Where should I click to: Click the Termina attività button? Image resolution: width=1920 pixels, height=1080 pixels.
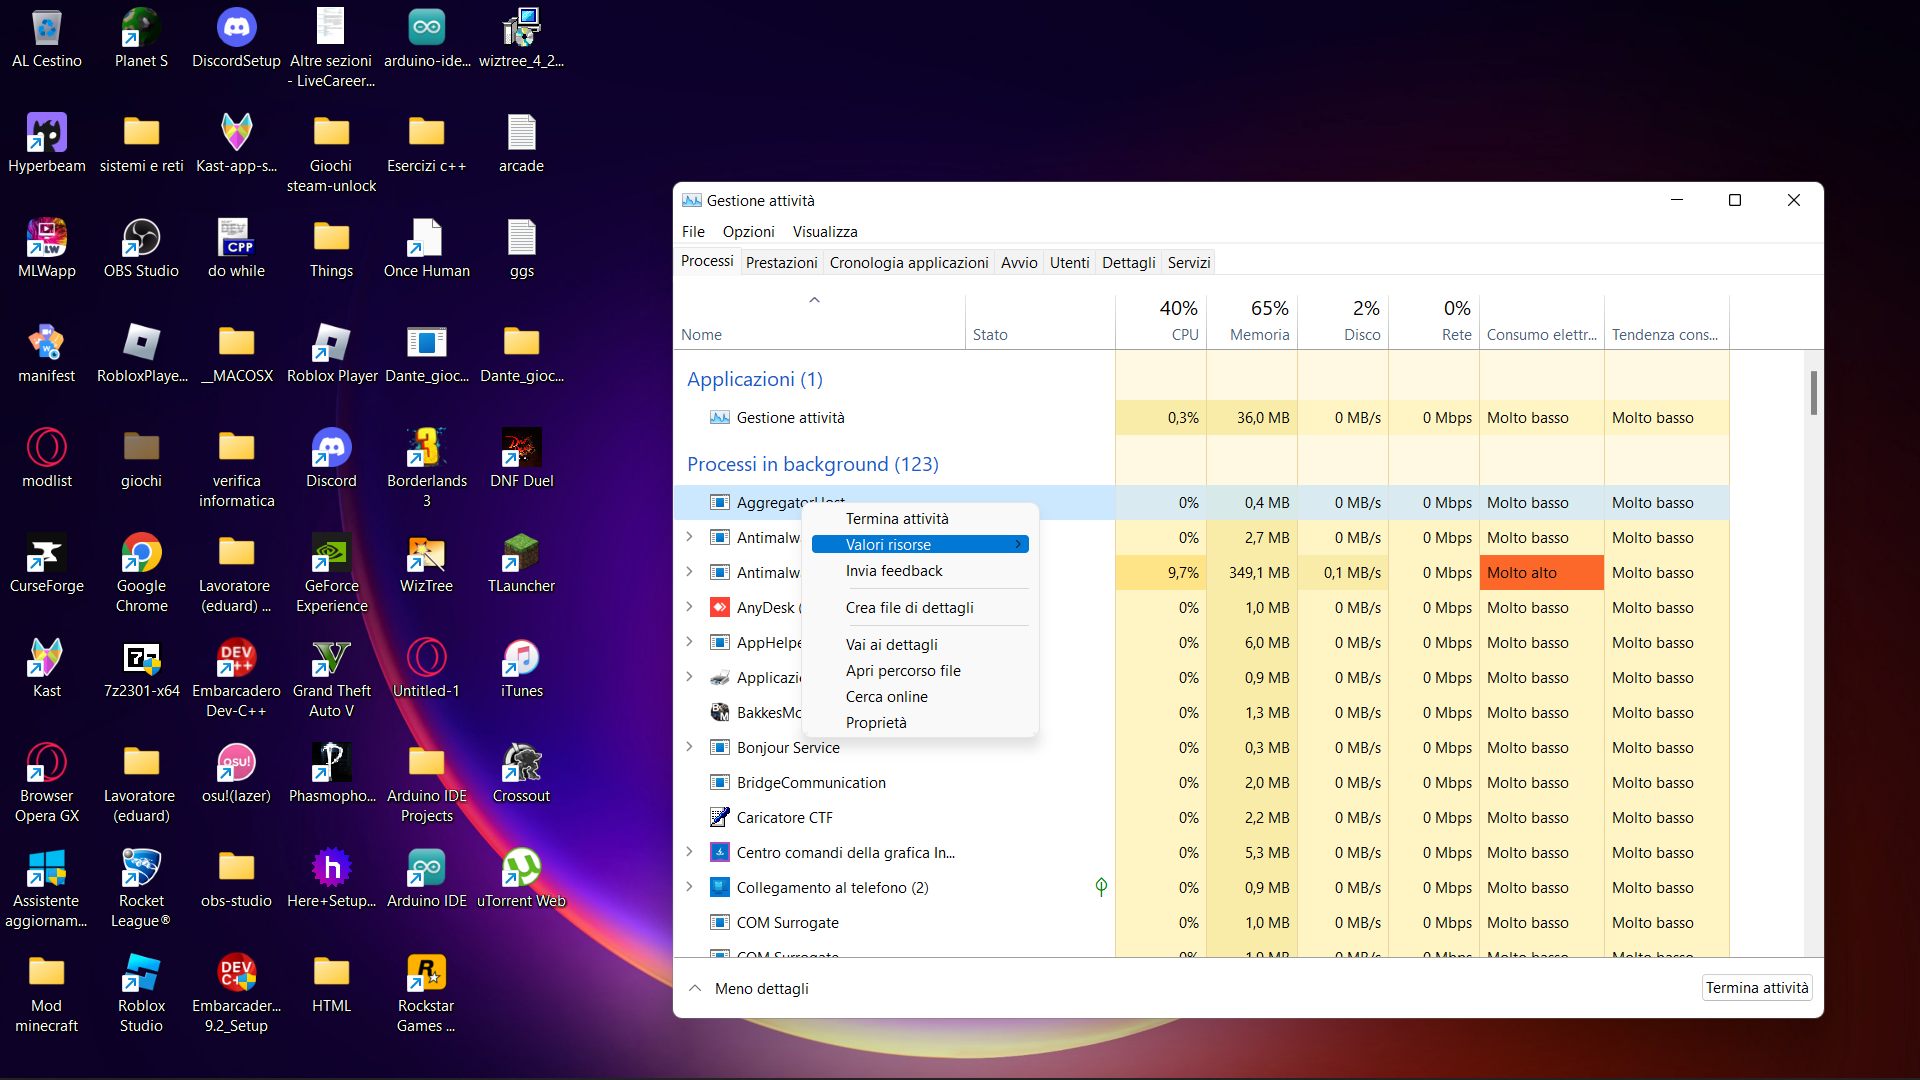tap(1757, 988)
